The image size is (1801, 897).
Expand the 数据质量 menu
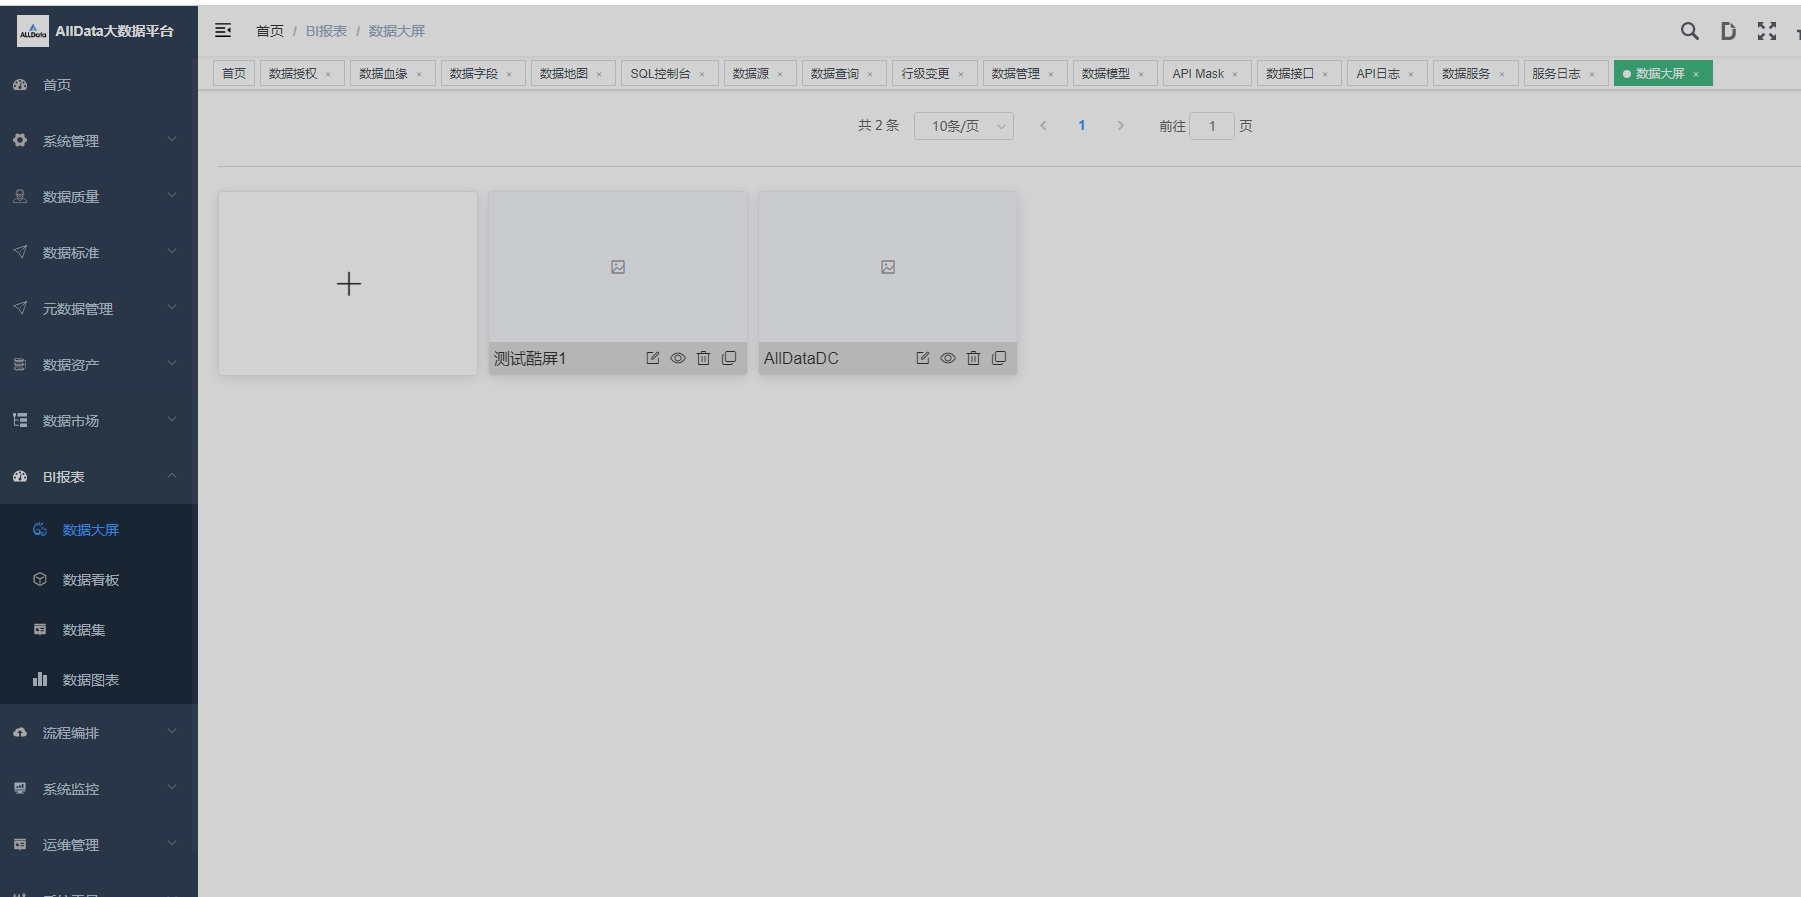99,197
